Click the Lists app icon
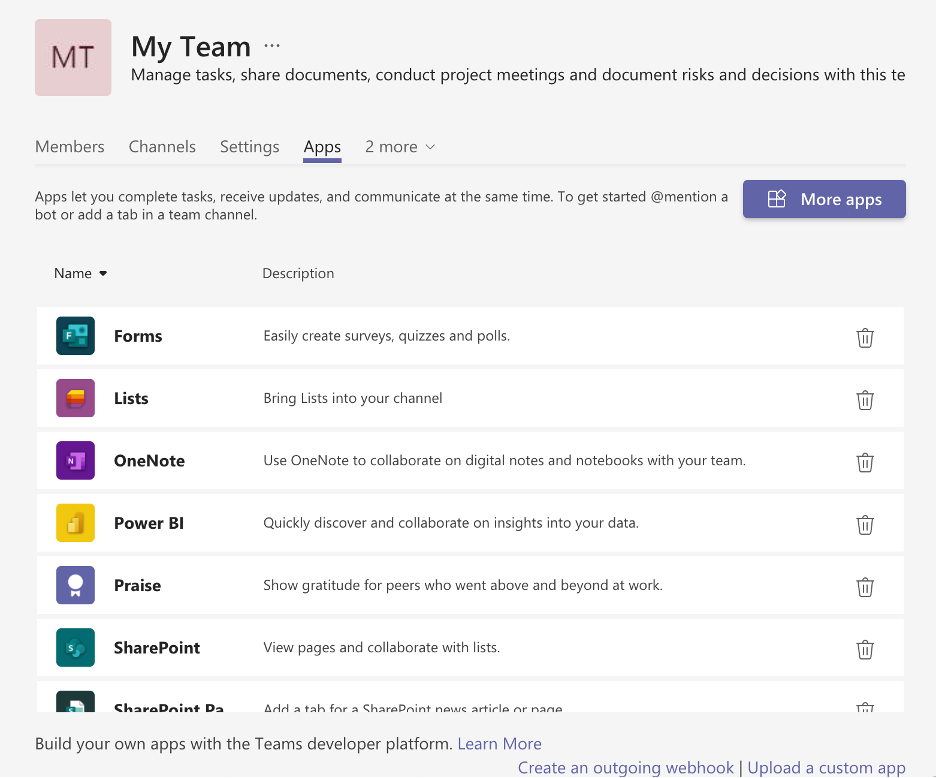The width and height of the screenshot is (936, 778). 75,398
